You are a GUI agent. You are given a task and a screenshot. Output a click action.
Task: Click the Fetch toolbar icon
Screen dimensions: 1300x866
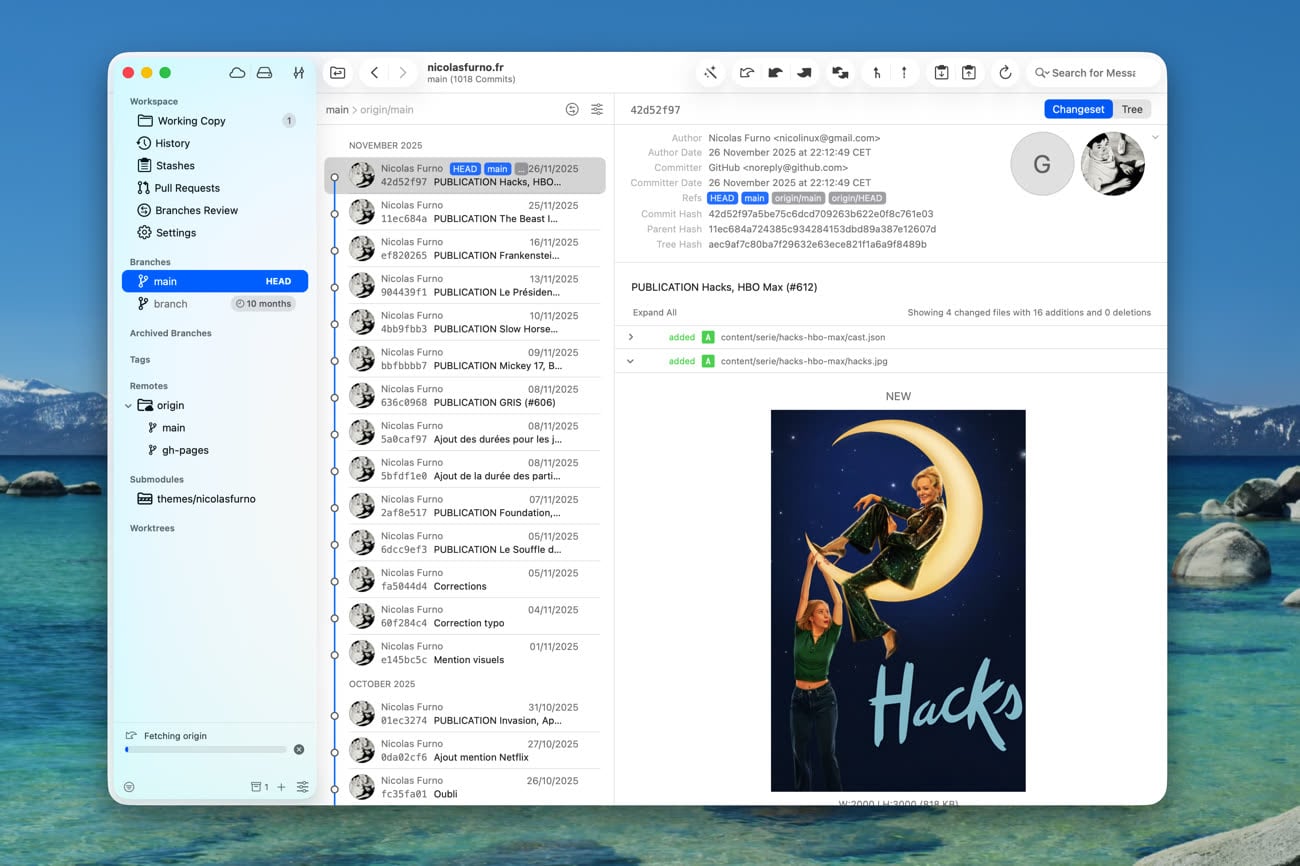coord(746,73)
